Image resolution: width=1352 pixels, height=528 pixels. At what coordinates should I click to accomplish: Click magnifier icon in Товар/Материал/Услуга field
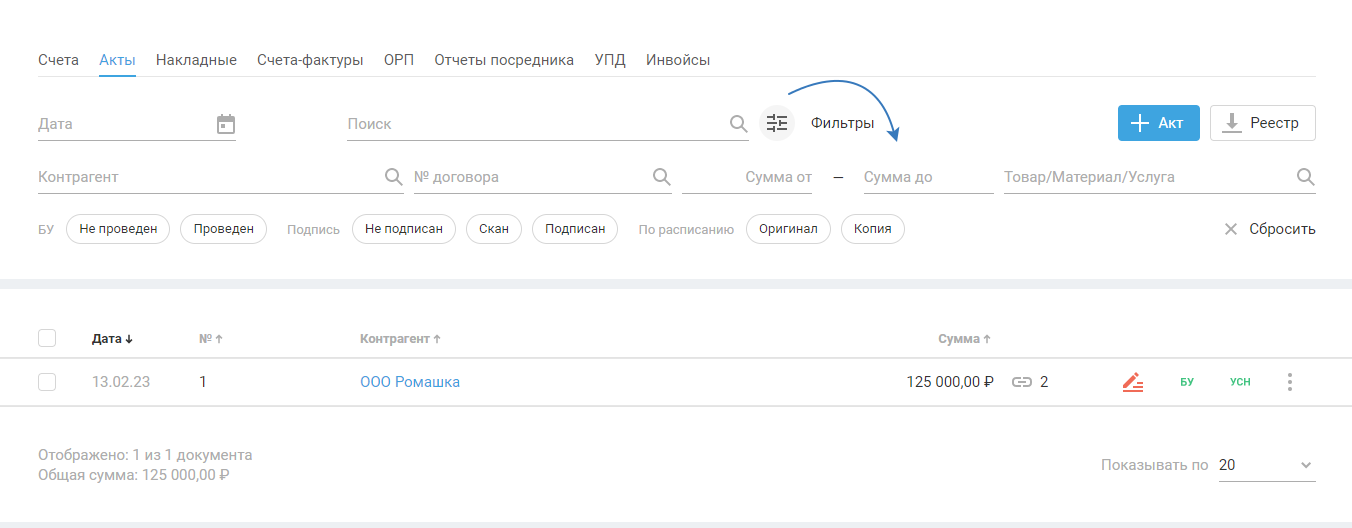coord(1306,177)
